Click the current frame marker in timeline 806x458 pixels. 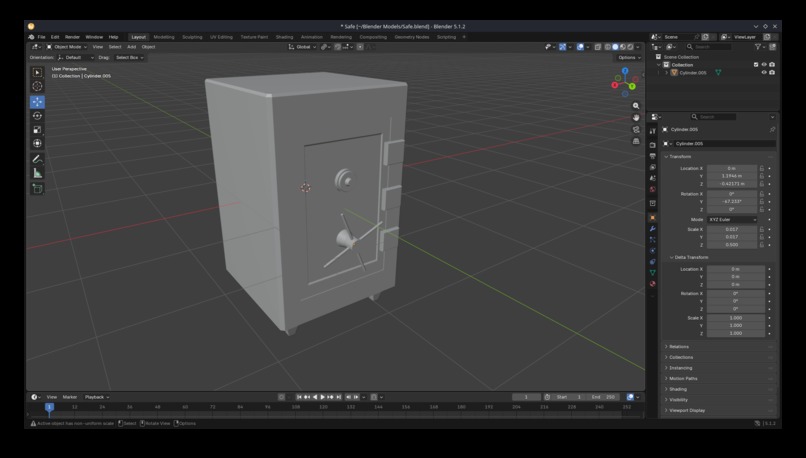click(x=49, y=407)
